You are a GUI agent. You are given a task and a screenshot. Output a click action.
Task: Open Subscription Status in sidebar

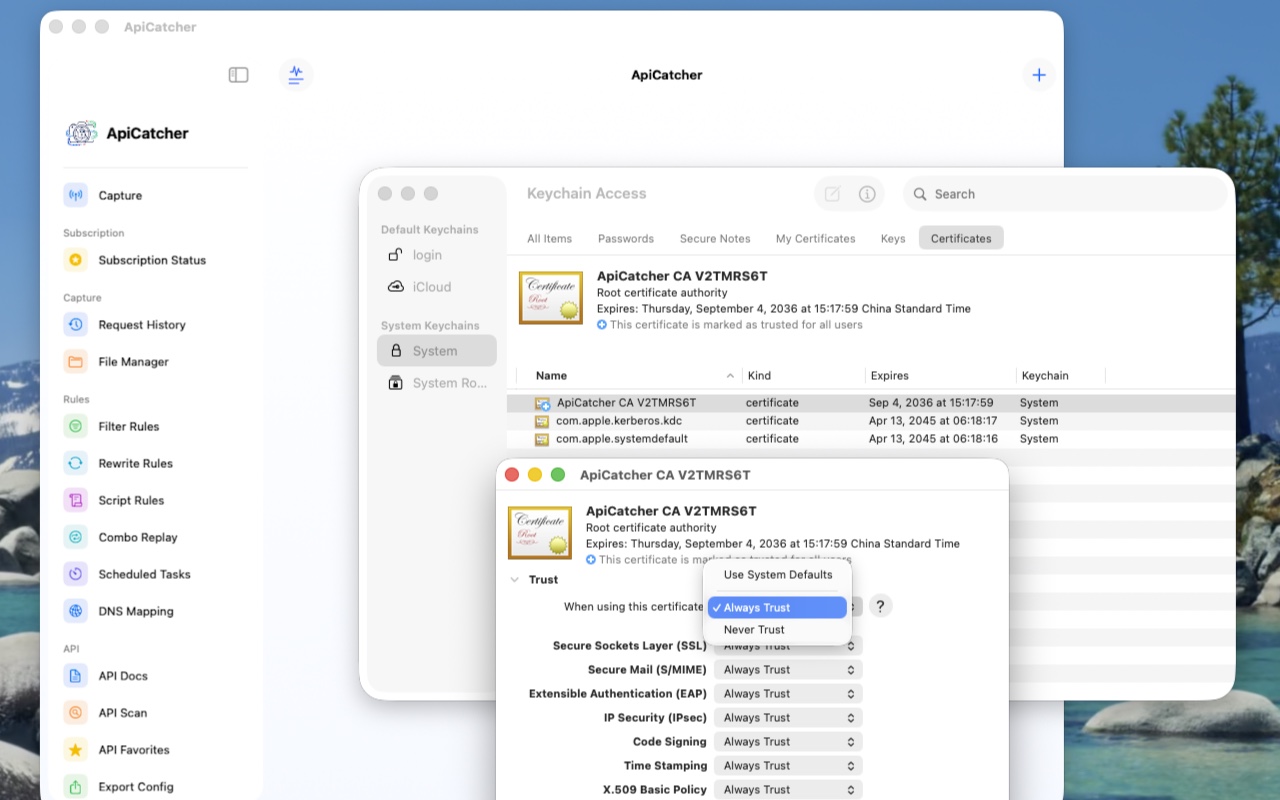pyautogui.click(x=155, y=260)
